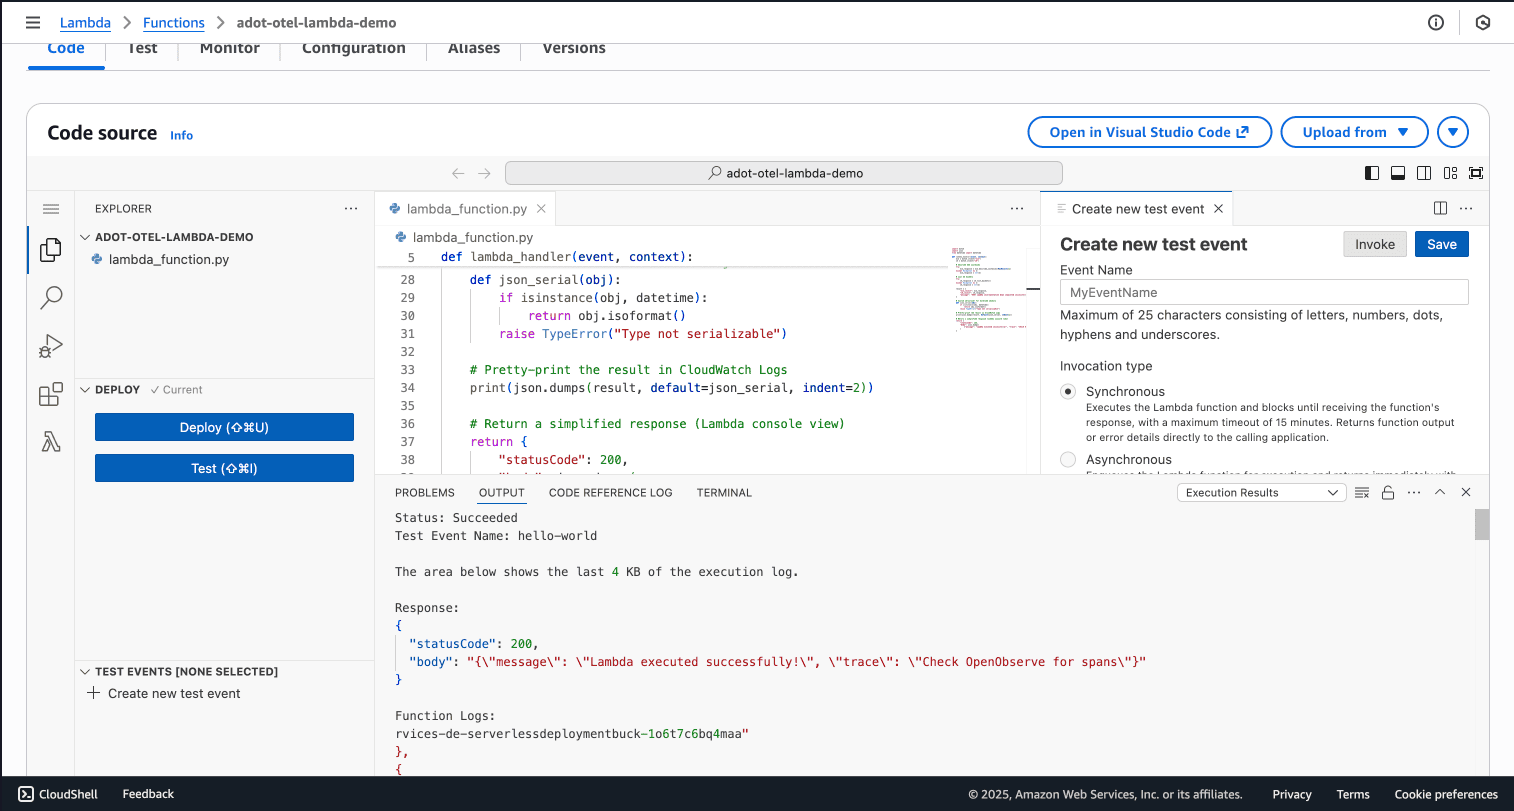Open the TERMINAL tab in bottom panel
1514x811 pixels.
coord(723,492)
